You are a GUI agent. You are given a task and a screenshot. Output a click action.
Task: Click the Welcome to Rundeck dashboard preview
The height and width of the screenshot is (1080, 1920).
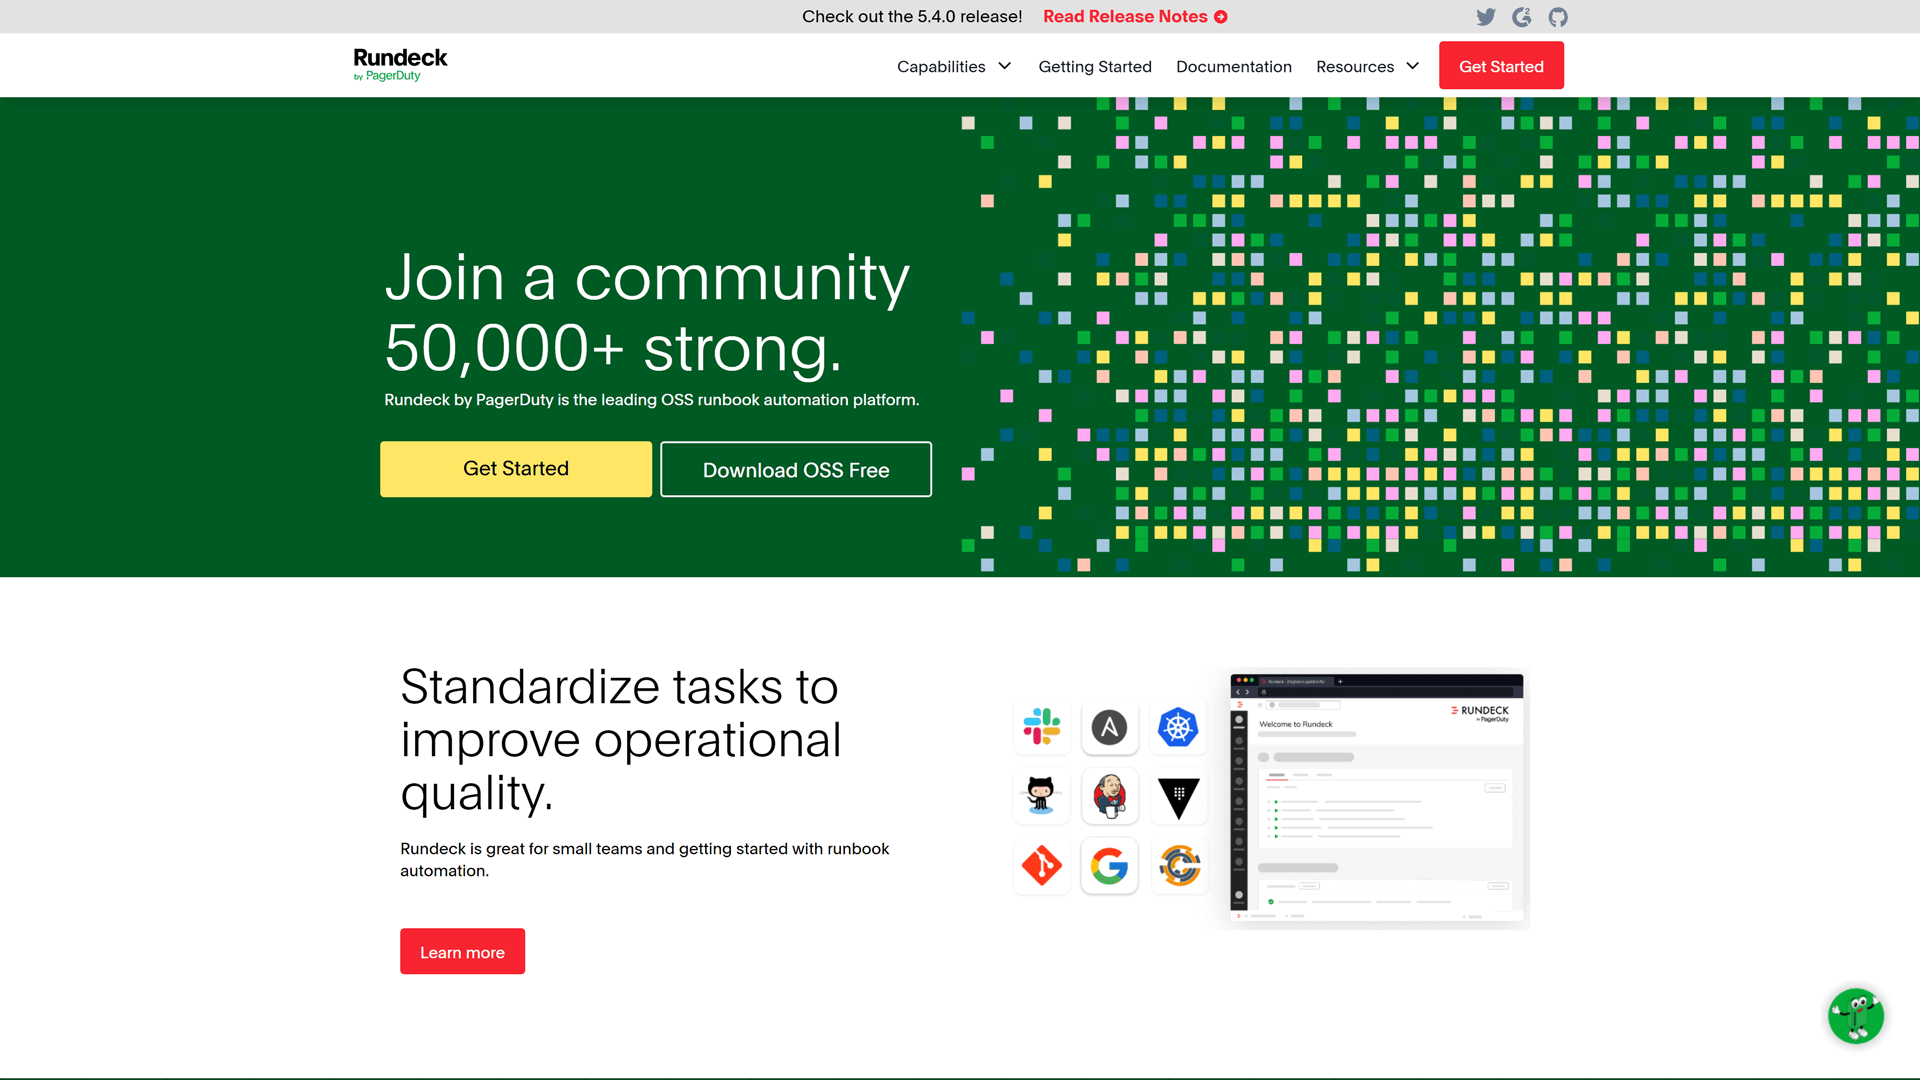[x=1375, y=800]
